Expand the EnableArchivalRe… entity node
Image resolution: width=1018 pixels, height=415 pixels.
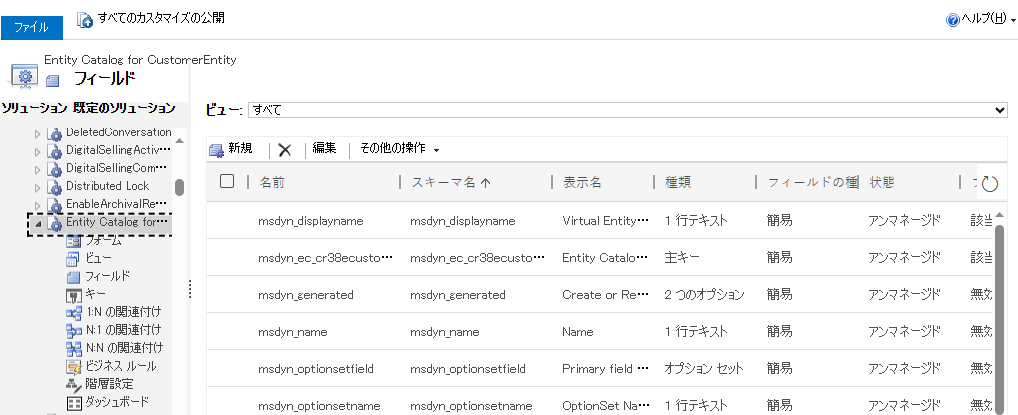click(x=38, y=205)
